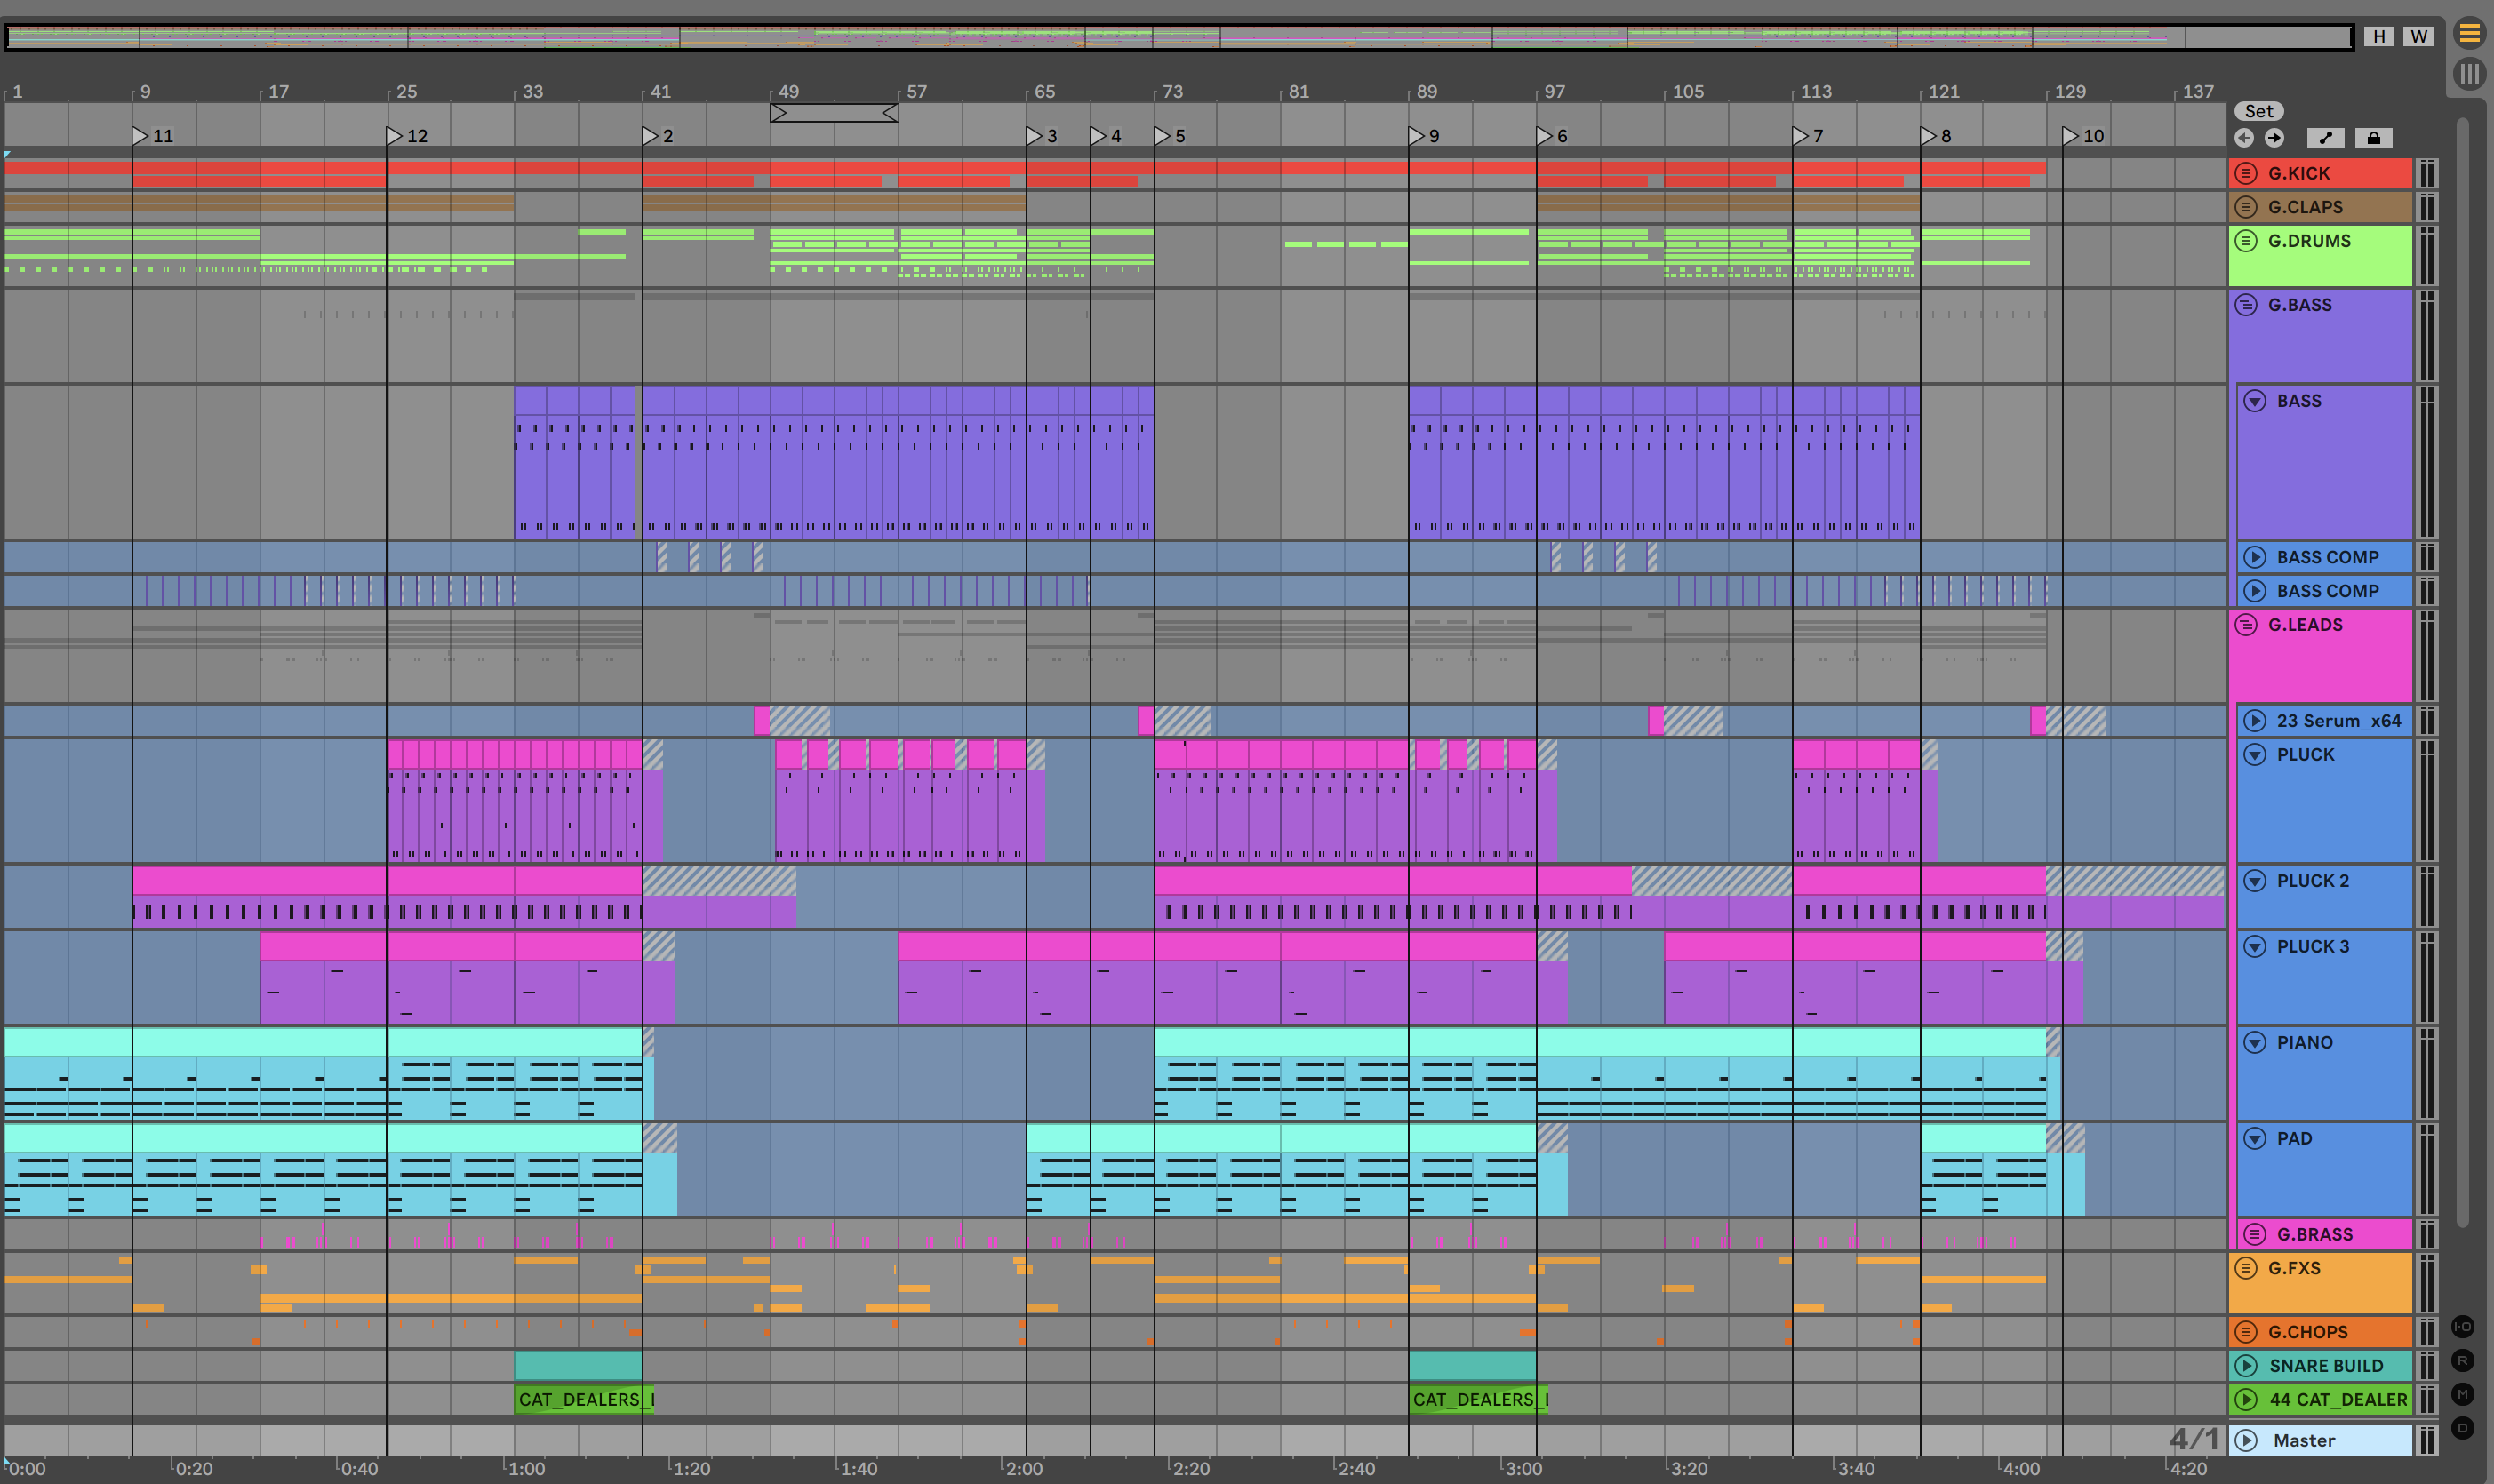Click the H optimize height button
This screenshot has height=1484, width=2494.
point(2379,36)
